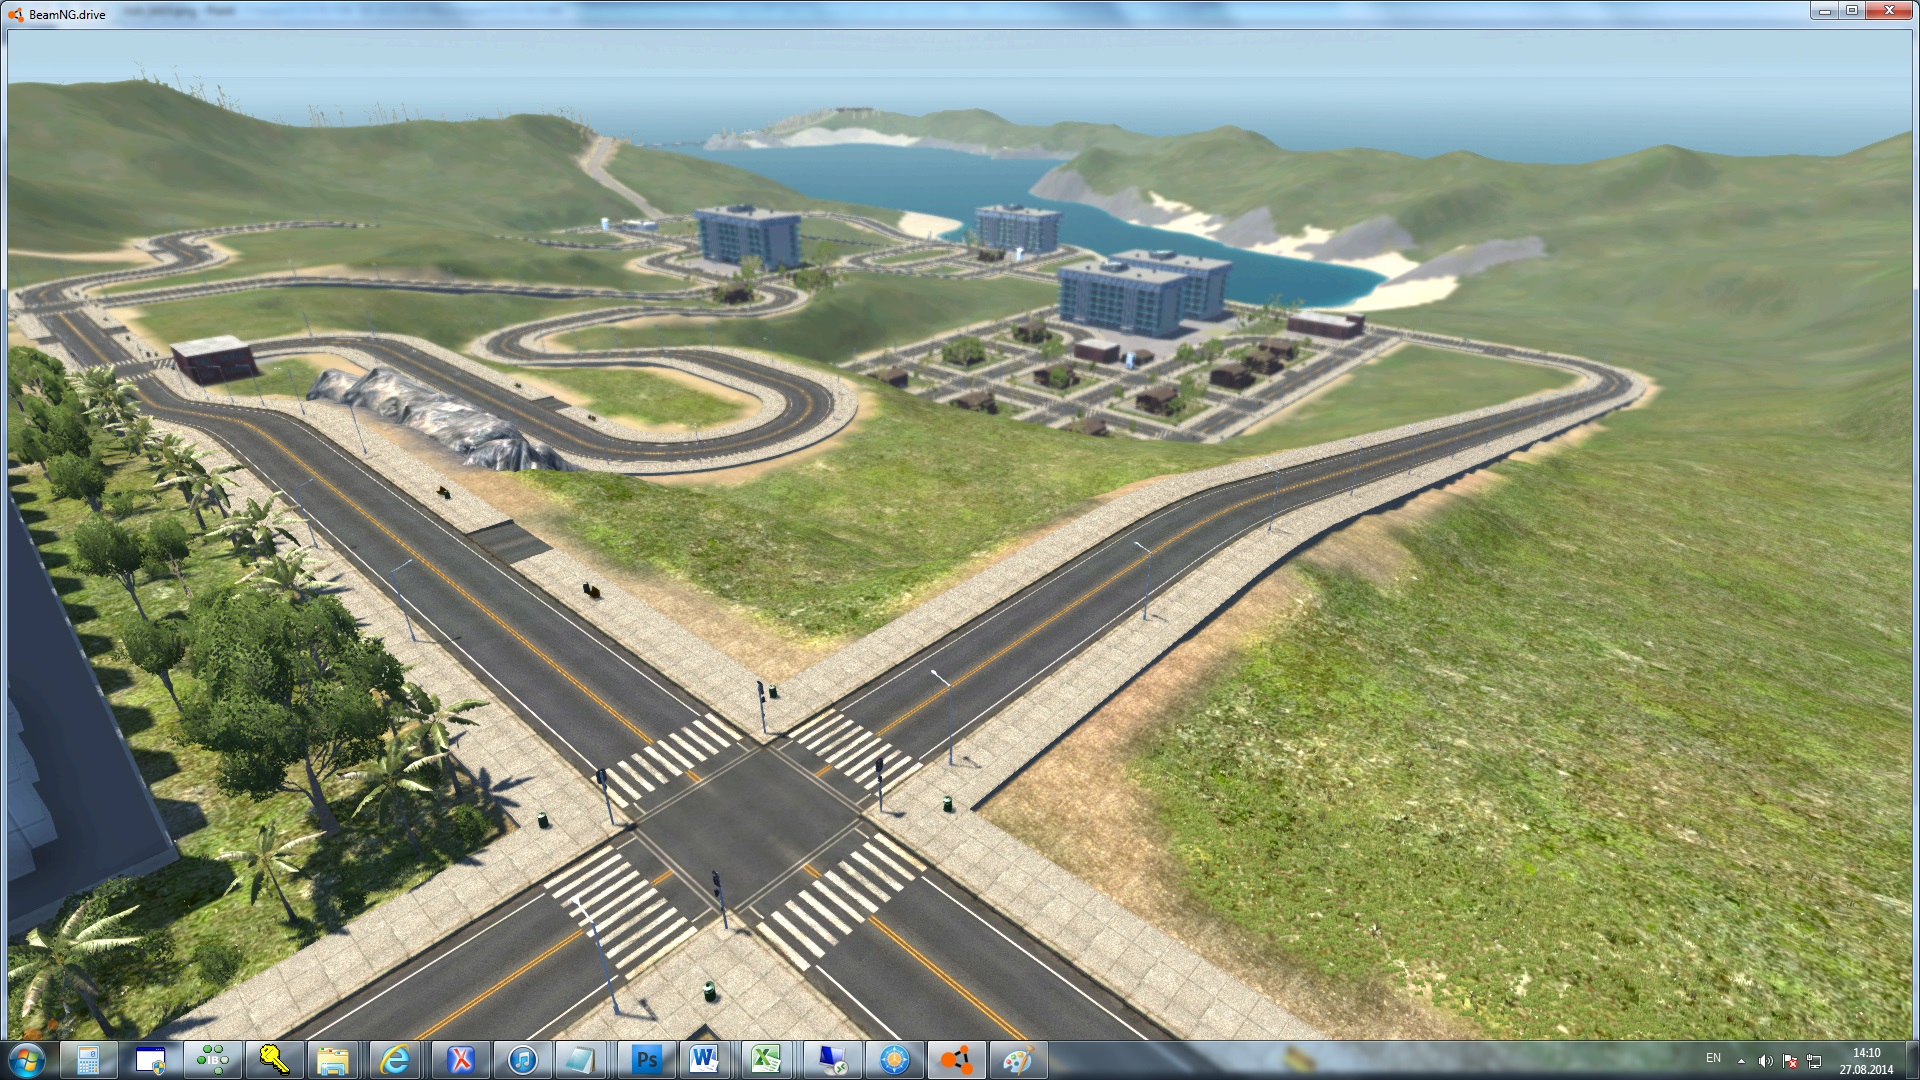Click the Show Desktop strip
This screenshot has height=1080, width=1920.
tap(1912, 1061)
